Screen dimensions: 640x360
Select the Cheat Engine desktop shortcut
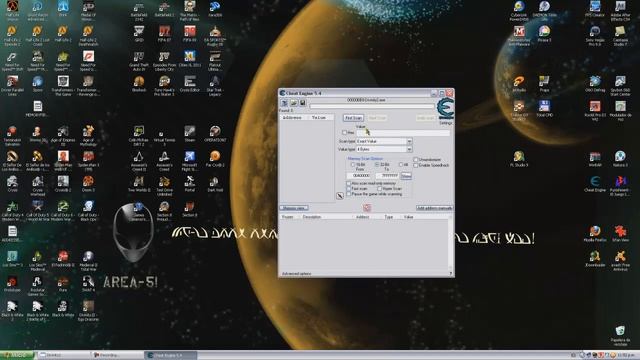click(x=595, y=184)
